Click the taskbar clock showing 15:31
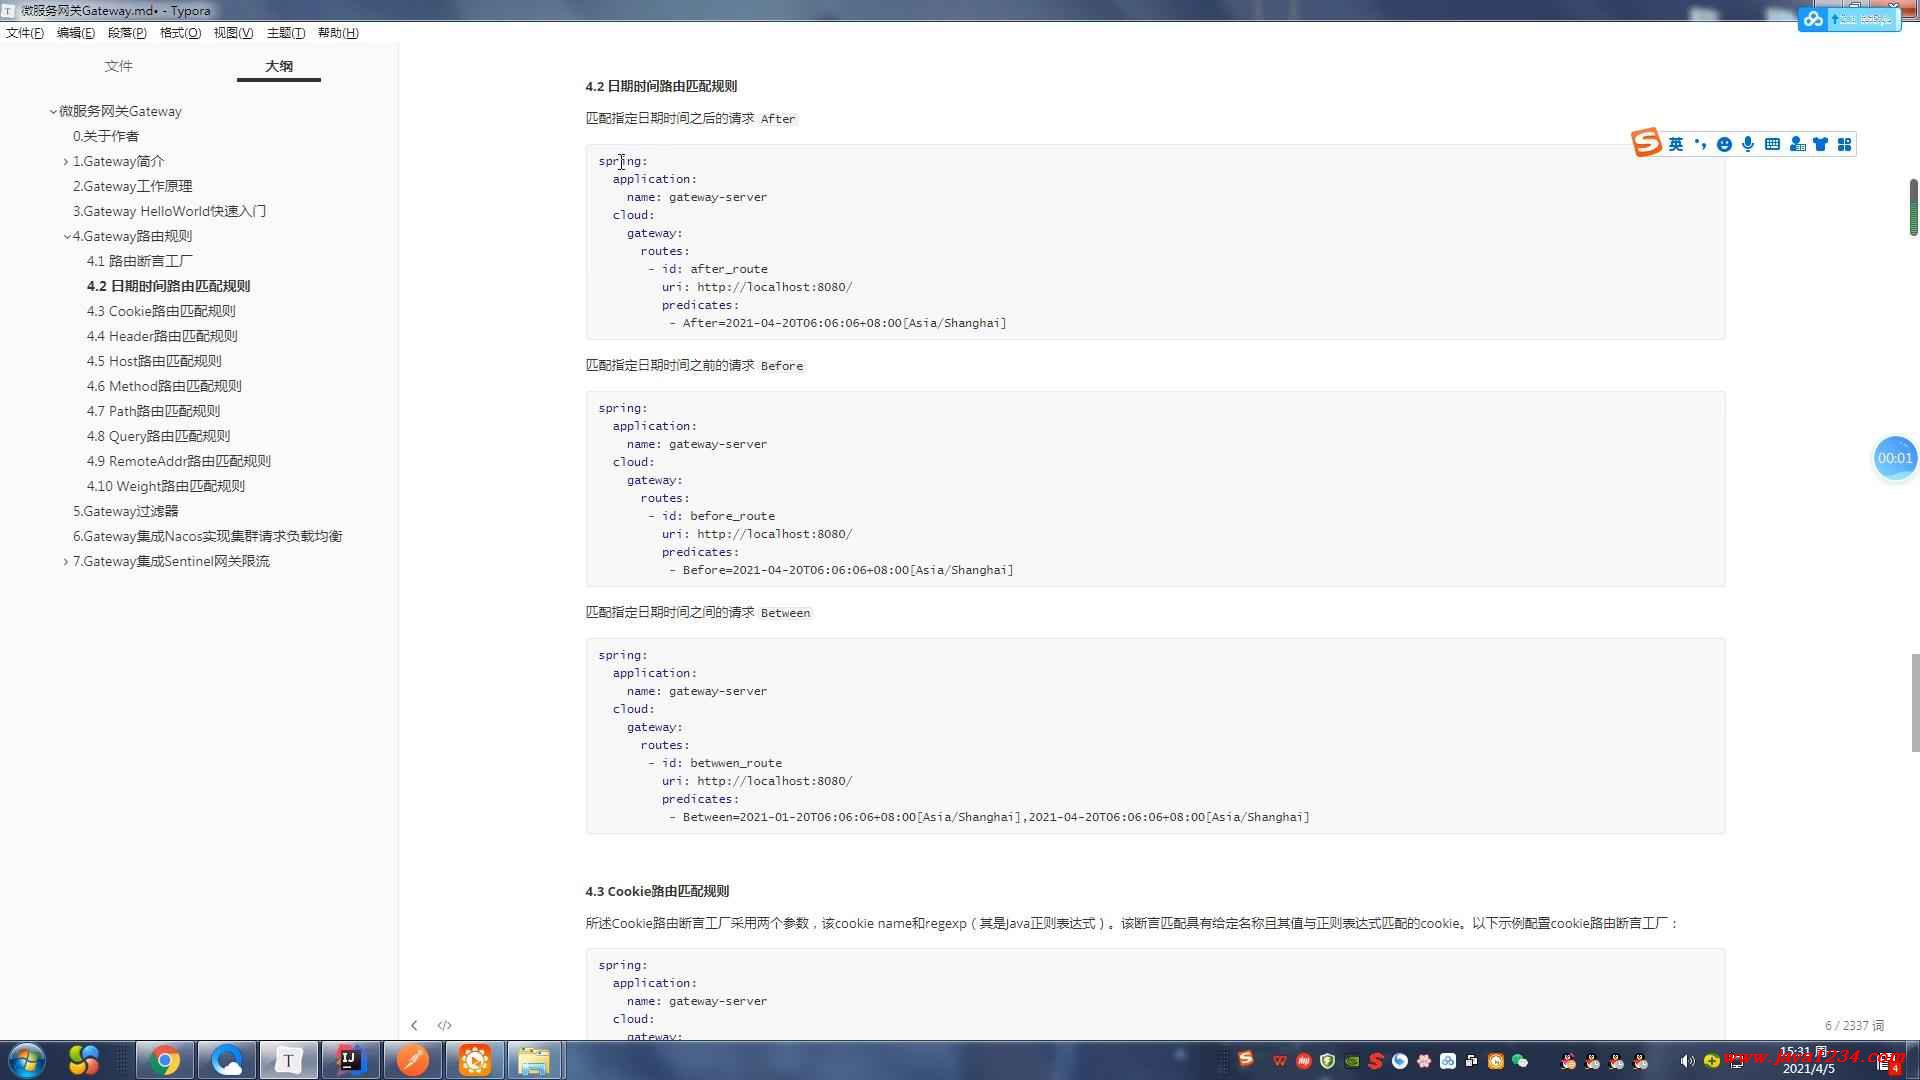This screenshot has height=1080, width=1920. pyautogui.click(x=1809, y=1060)
